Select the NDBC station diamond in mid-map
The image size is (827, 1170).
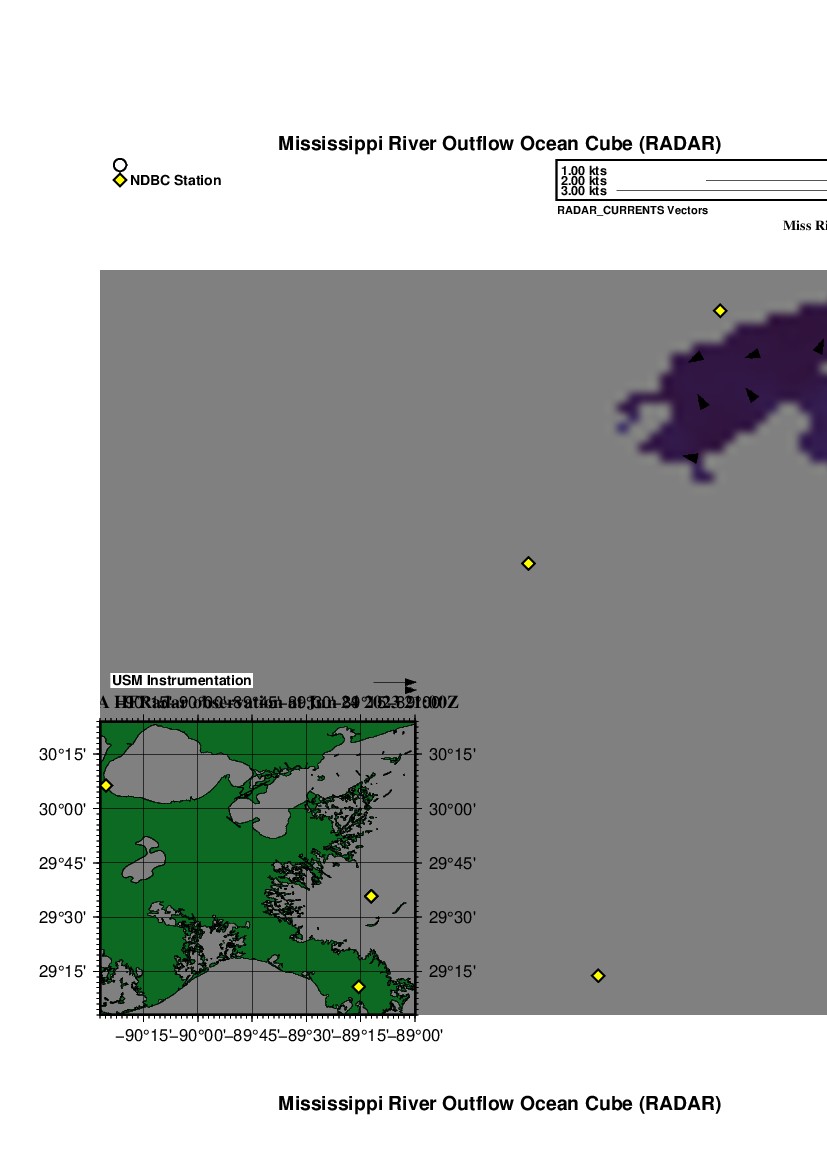point(528,563)
